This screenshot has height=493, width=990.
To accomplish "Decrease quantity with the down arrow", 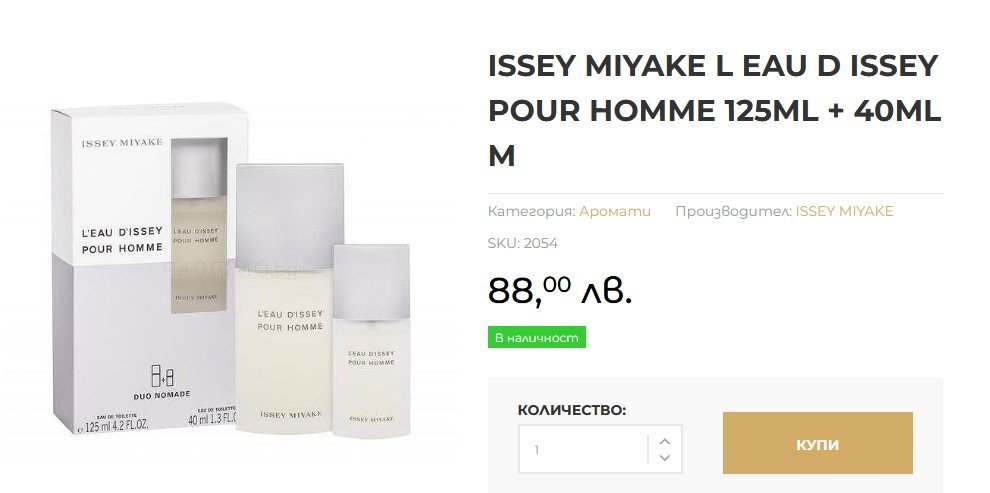I will point(665,458).
